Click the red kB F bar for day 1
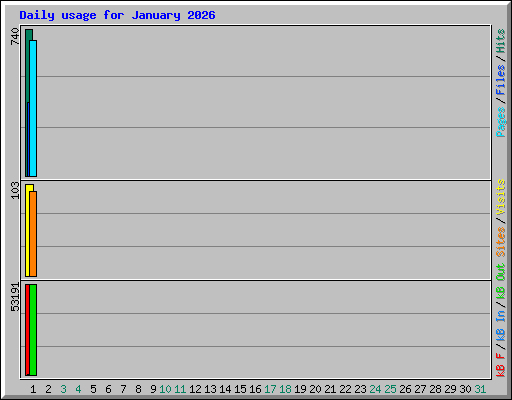This screenshot has width=512, height=400. coord(27,330)
